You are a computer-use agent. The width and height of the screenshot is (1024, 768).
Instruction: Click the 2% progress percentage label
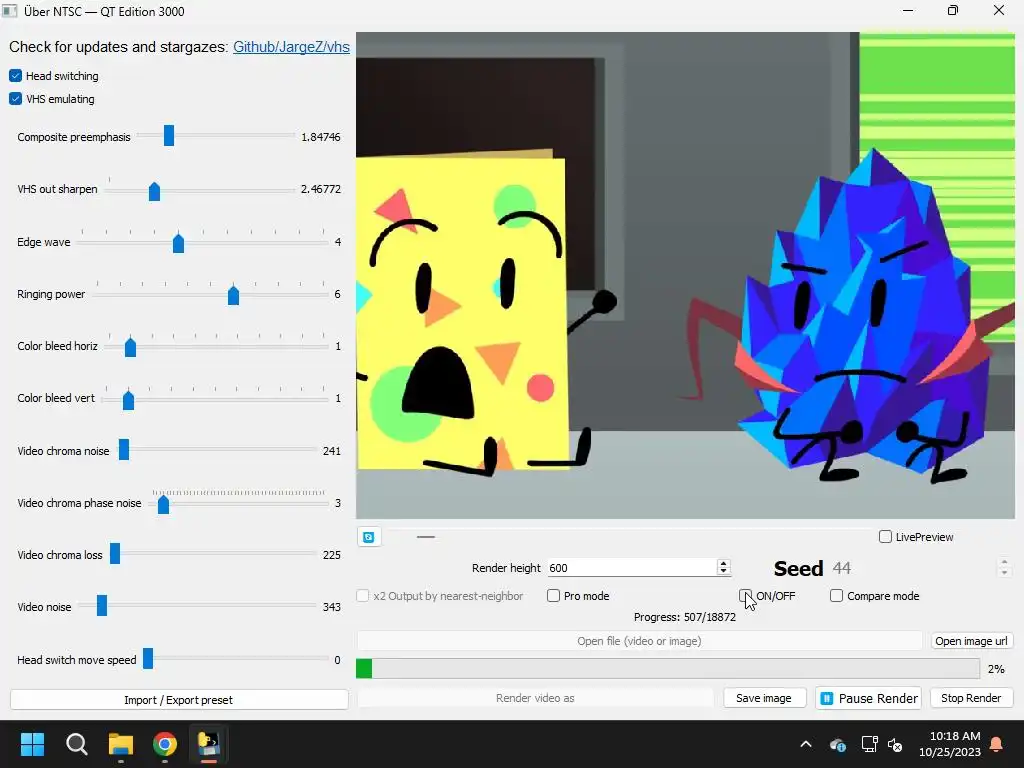(x=996, y=669)
